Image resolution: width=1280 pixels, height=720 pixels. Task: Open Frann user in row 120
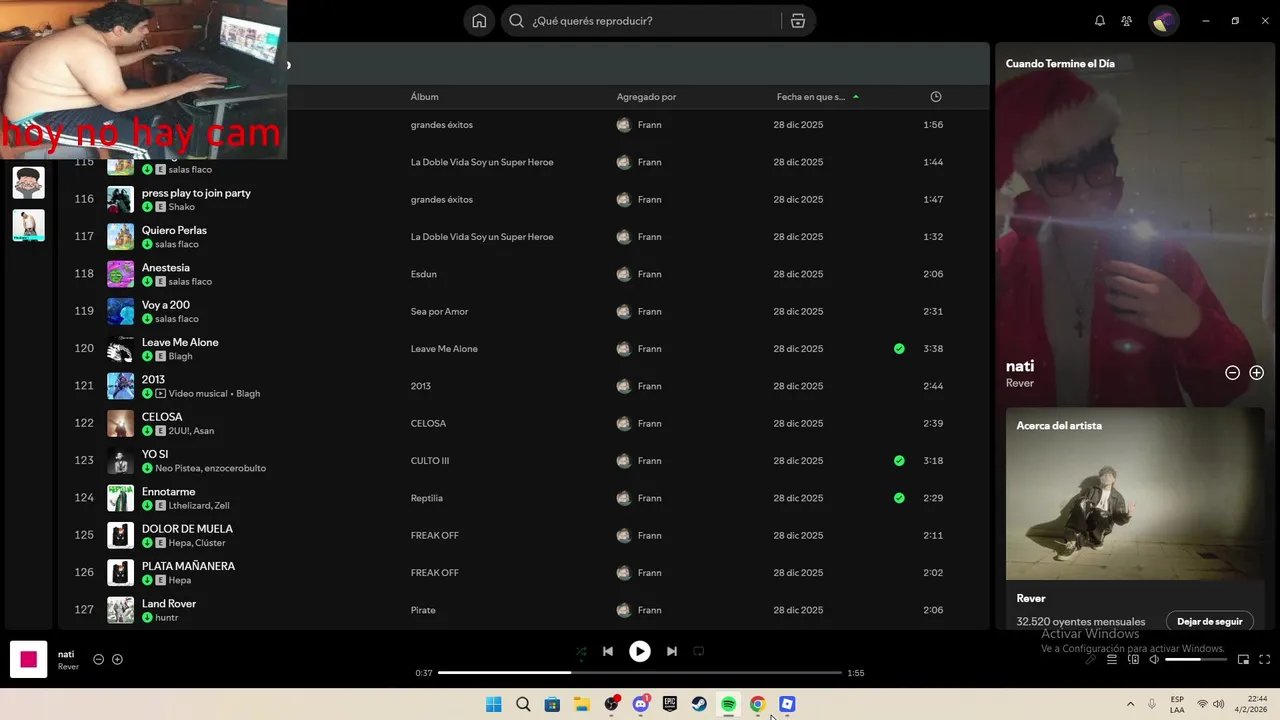(649, 349)
